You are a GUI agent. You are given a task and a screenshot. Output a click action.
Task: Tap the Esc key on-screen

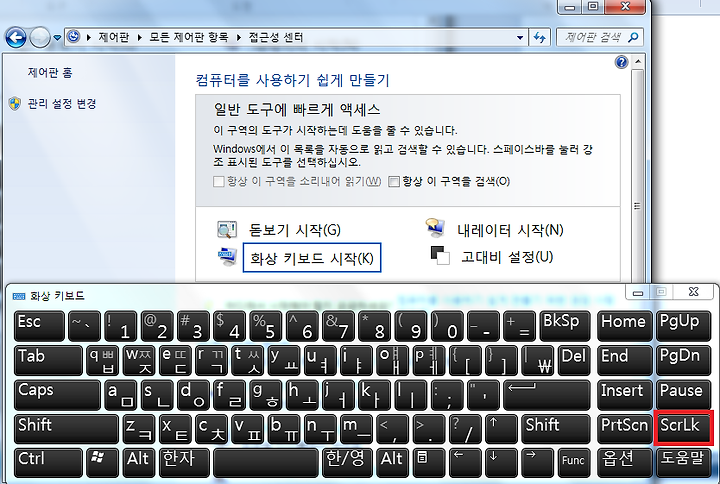[39, 326]
